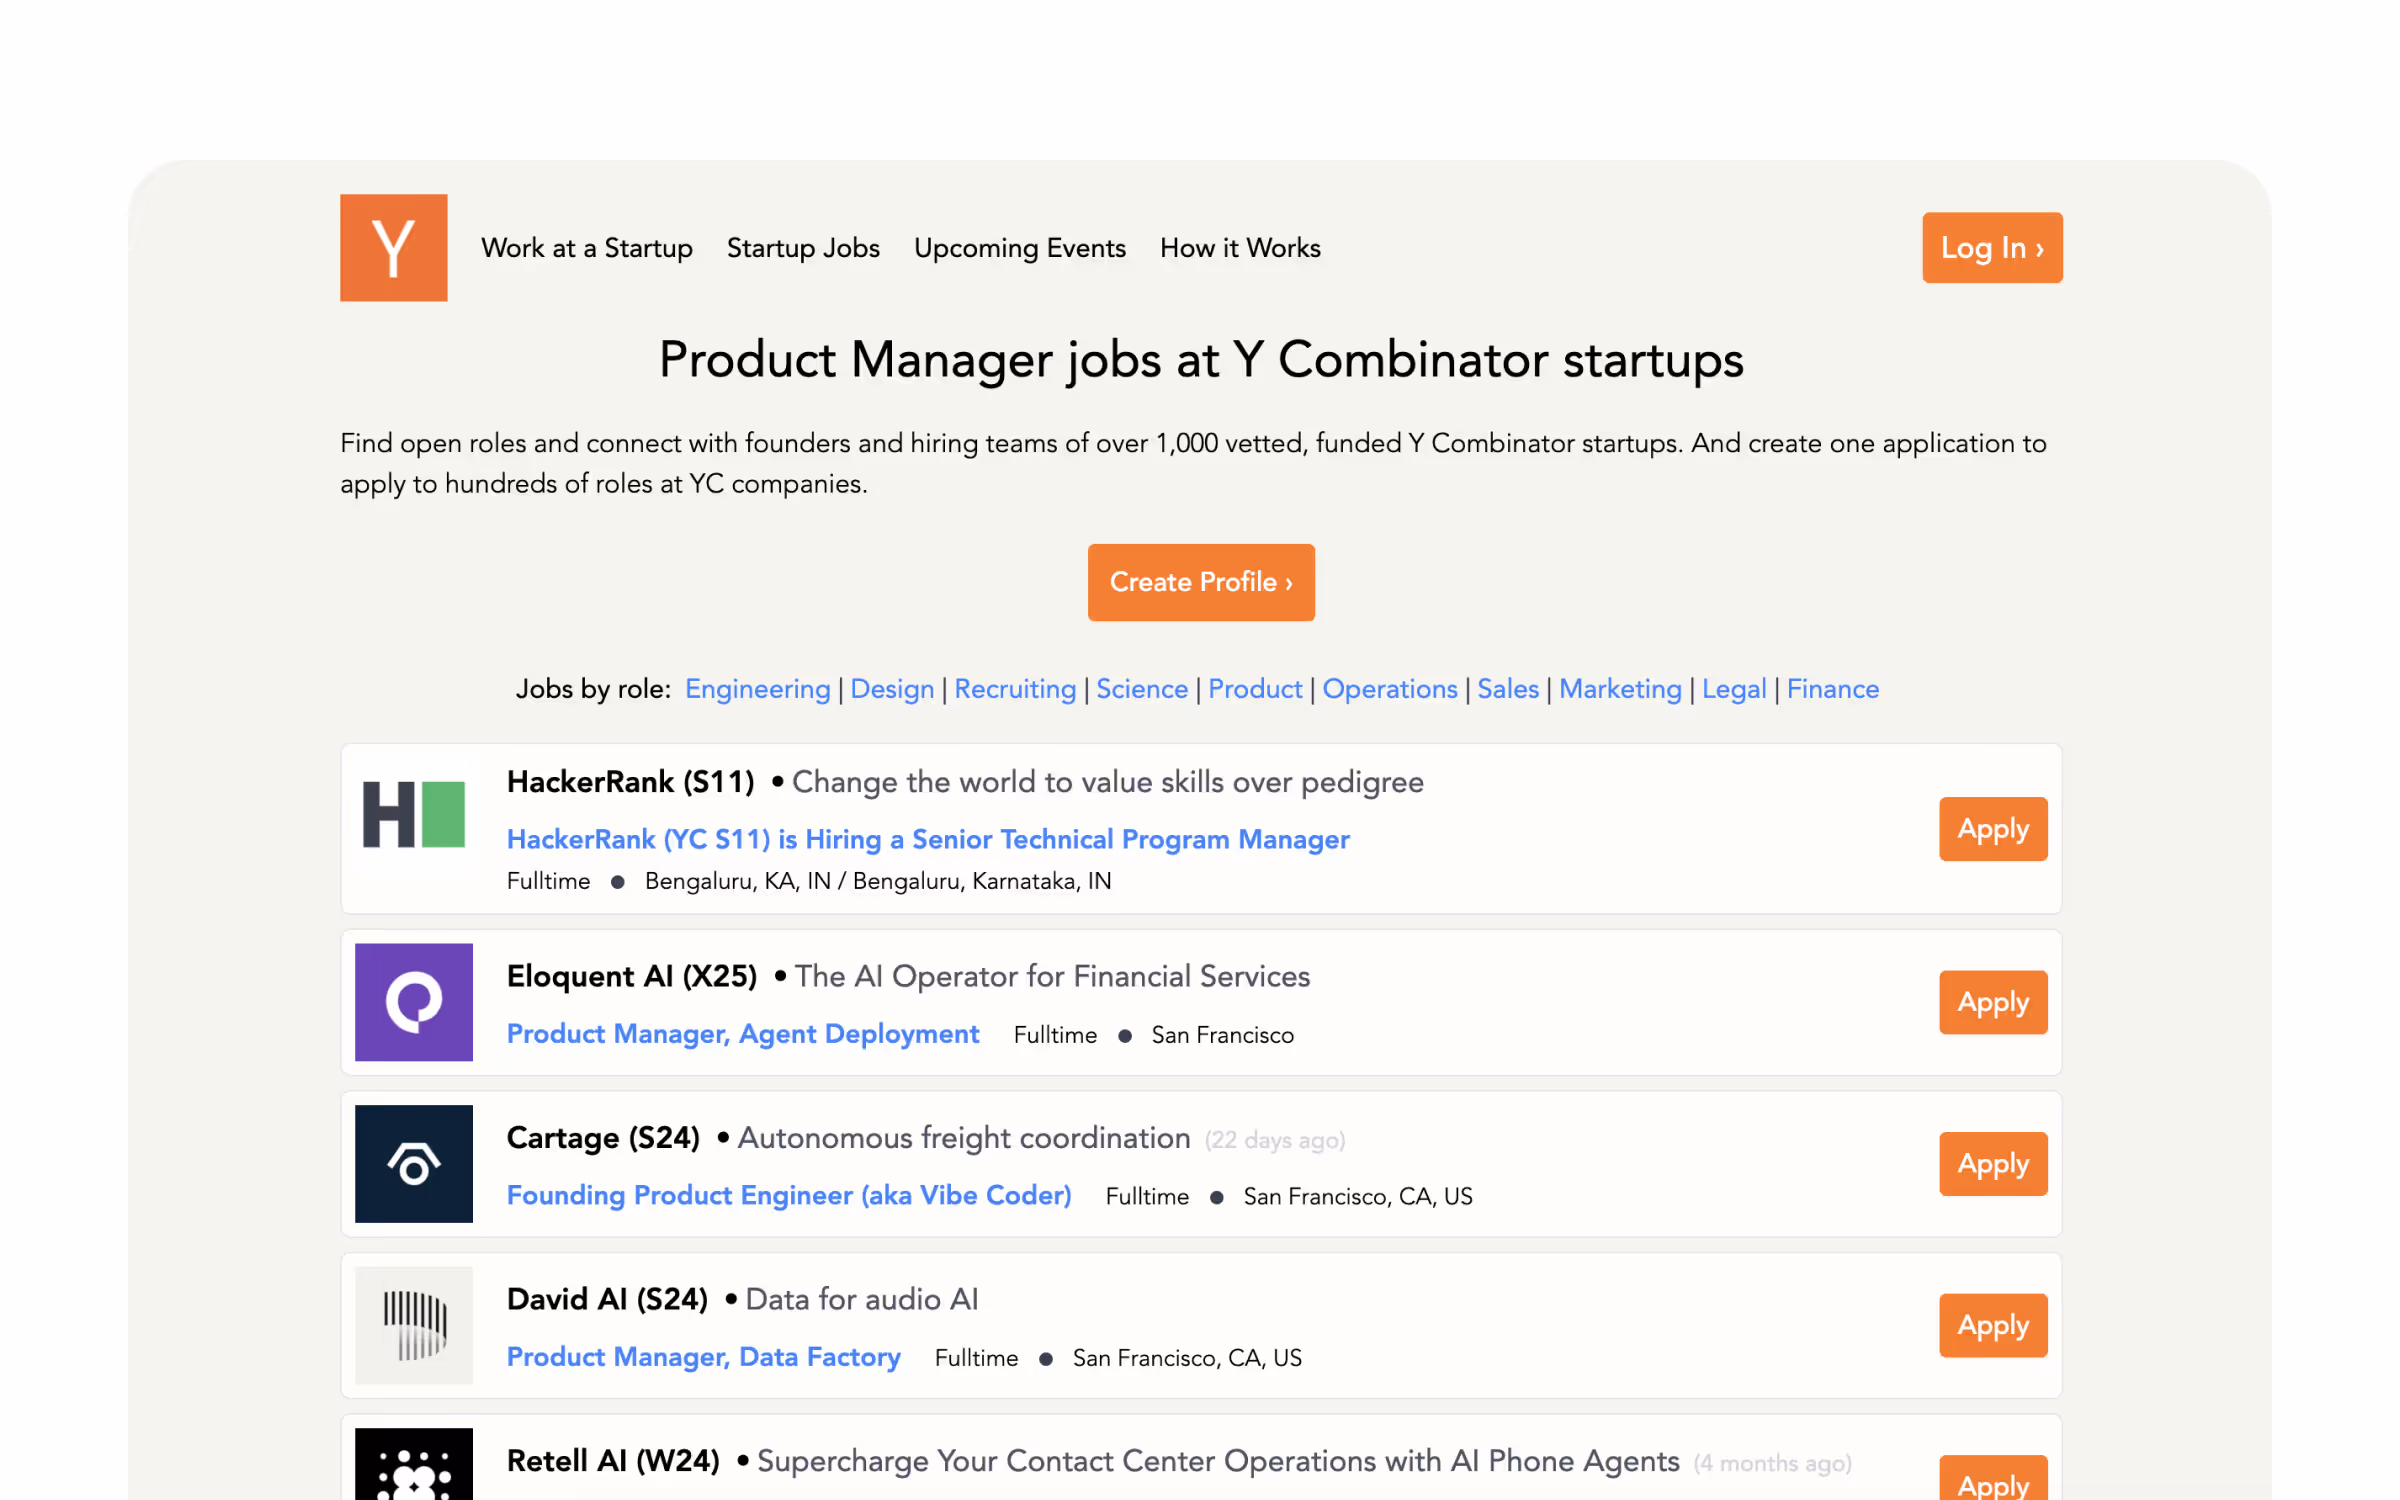
Task: Select the Cartage company logo
Action: pyautogui.click(x=413, y=1163)
